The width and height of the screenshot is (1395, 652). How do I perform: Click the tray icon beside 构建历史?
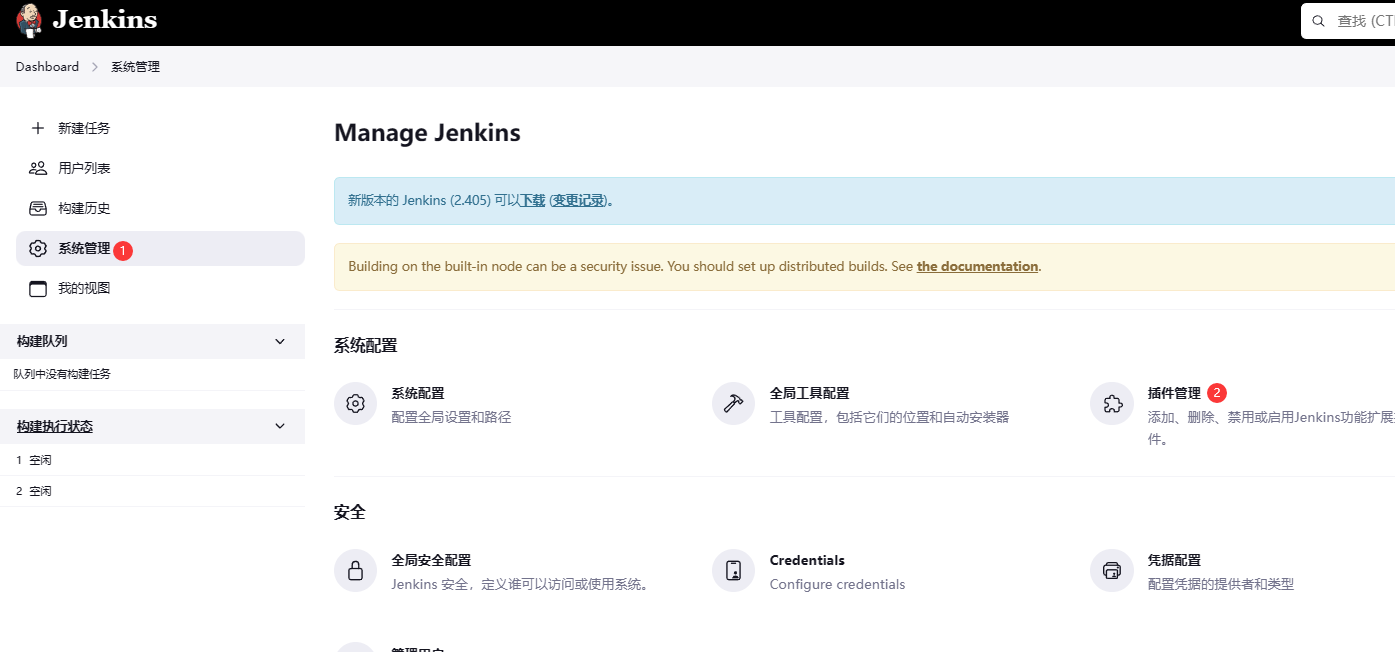pyautogui.click(x=38, y=208)
